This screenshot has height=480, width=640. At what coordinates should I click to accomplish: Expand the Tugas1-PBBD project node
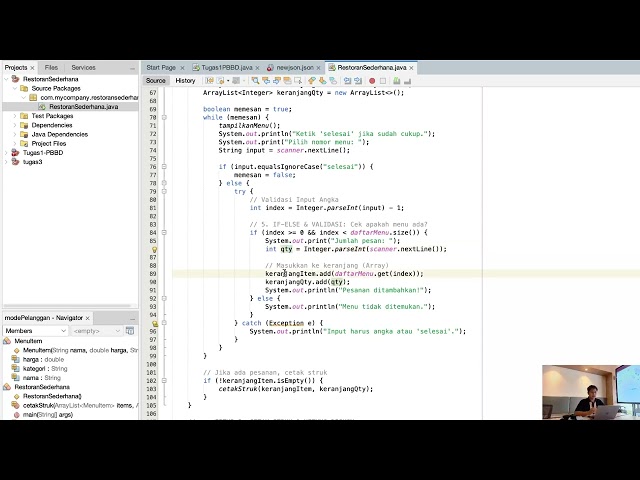[5, 152]
